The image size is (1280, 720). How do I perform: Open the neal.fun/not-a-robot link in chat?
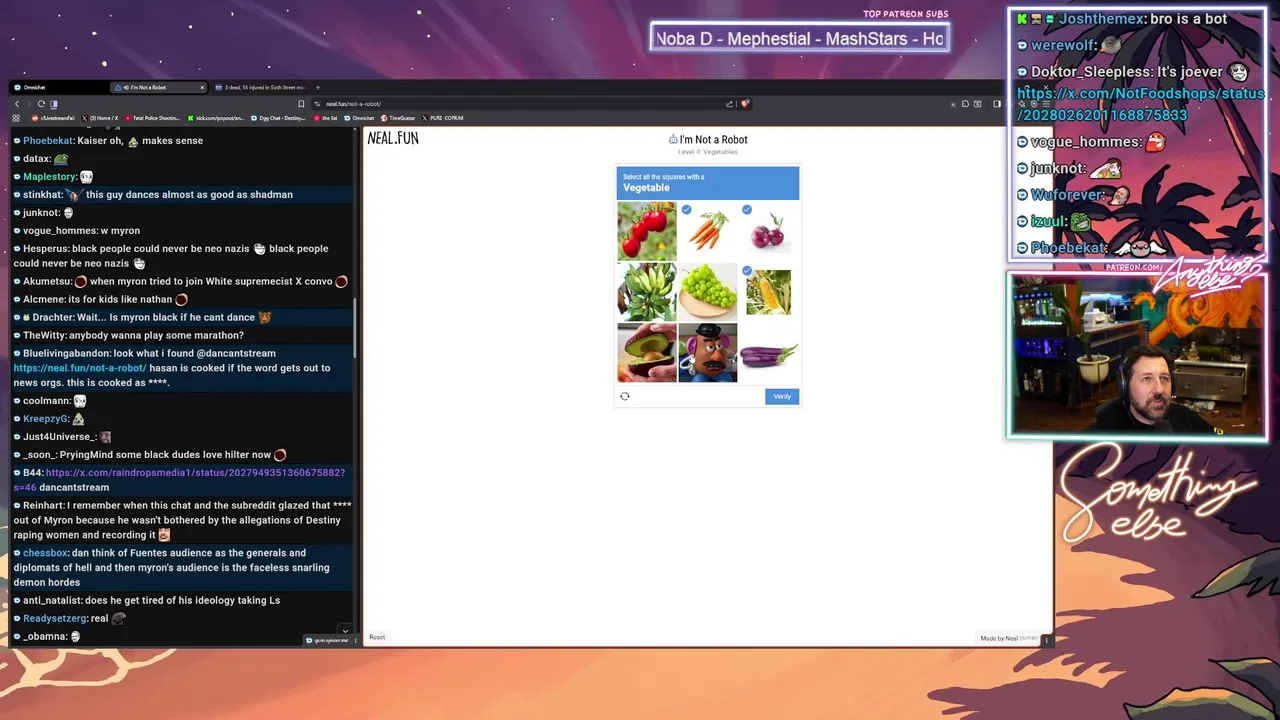point(80,368)
